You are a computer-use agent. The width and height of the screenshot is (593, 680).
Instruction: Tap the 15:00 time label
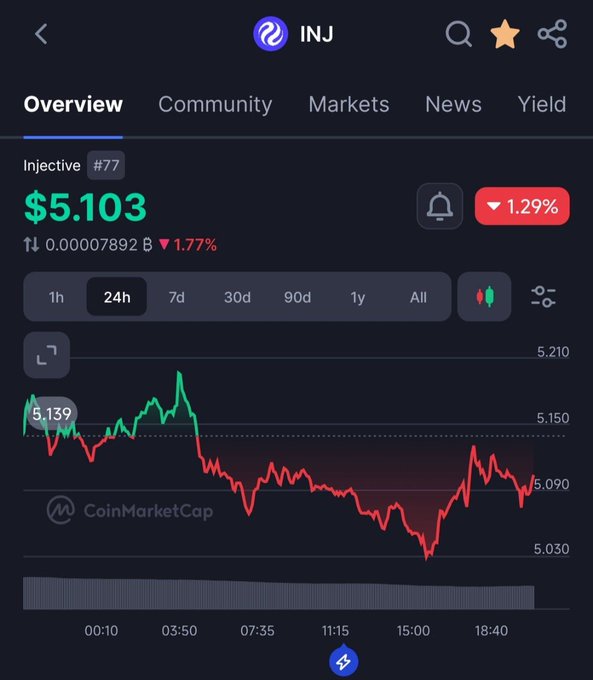pos(413,631)
